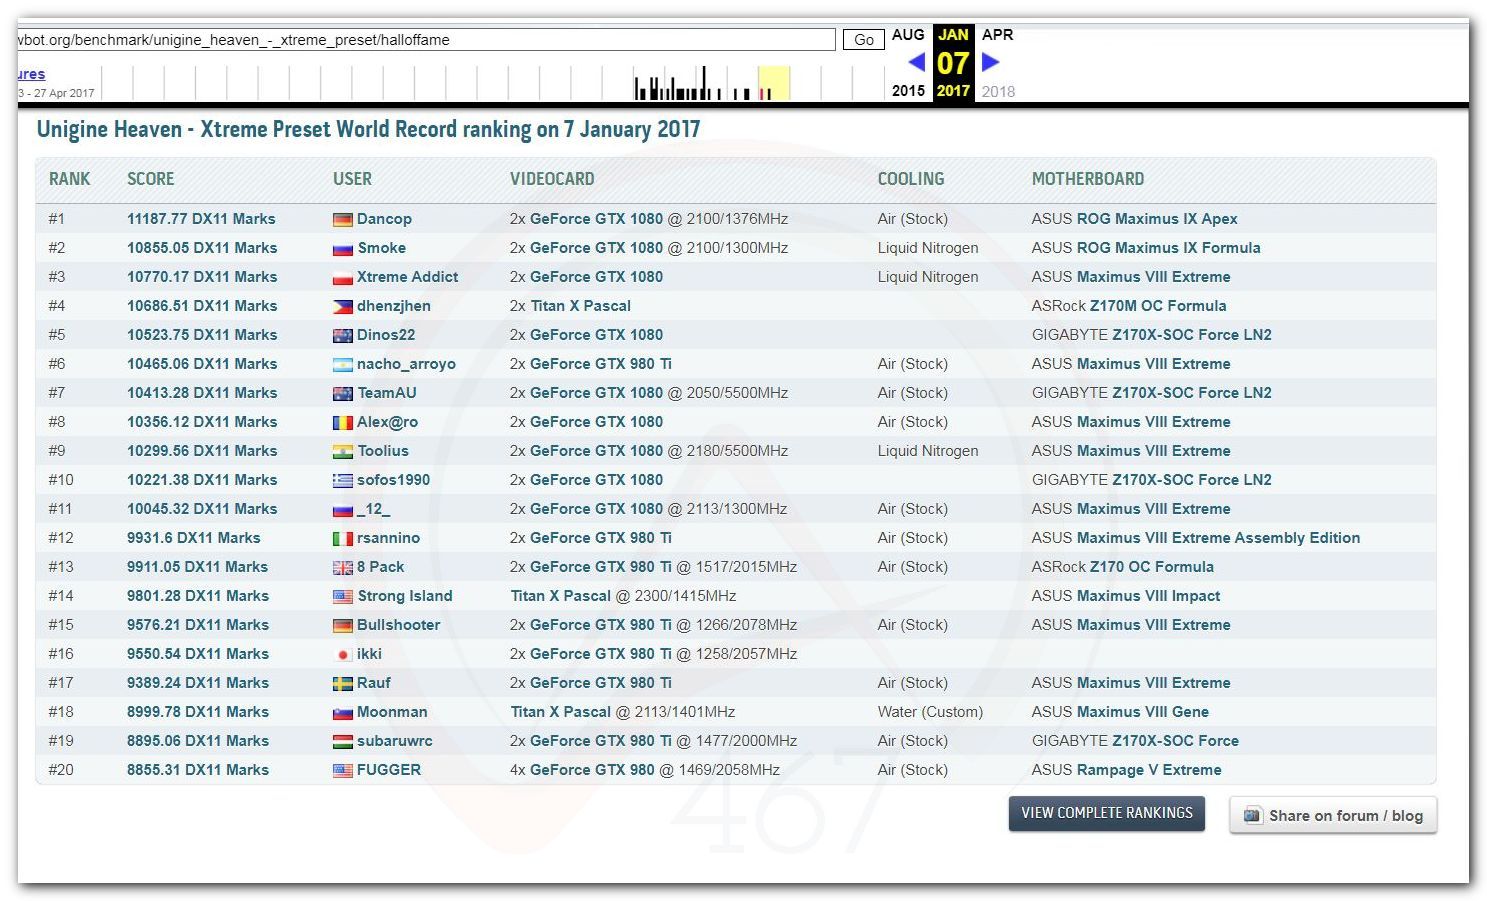The image size is (1487, 901).
Task: Open Maximus VIII Gene motherboard link
Action: point(1143,712)
